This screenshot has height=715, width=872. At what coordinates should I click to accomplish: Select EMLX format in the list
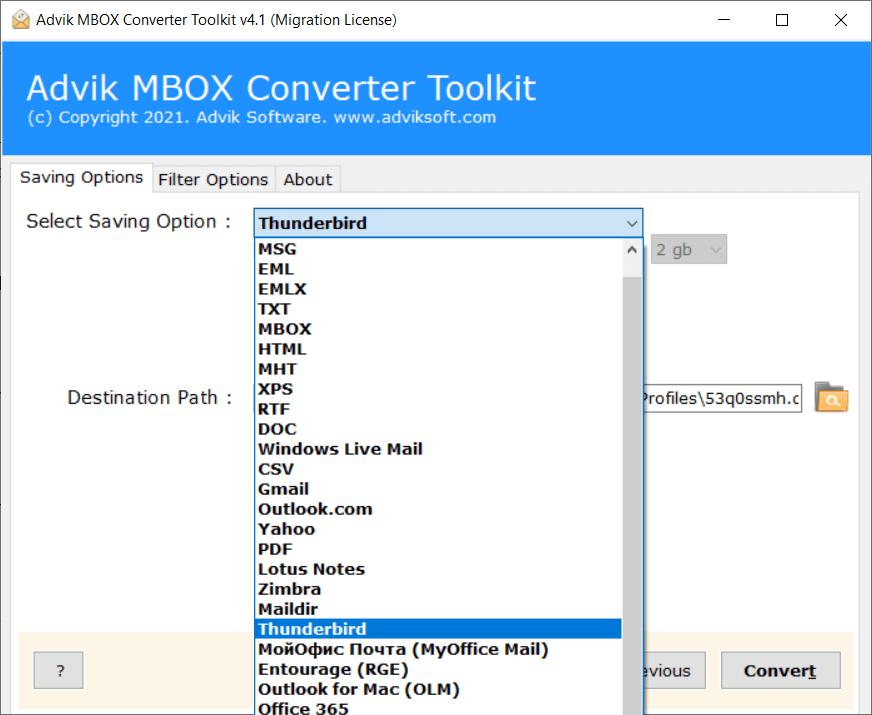438,289
